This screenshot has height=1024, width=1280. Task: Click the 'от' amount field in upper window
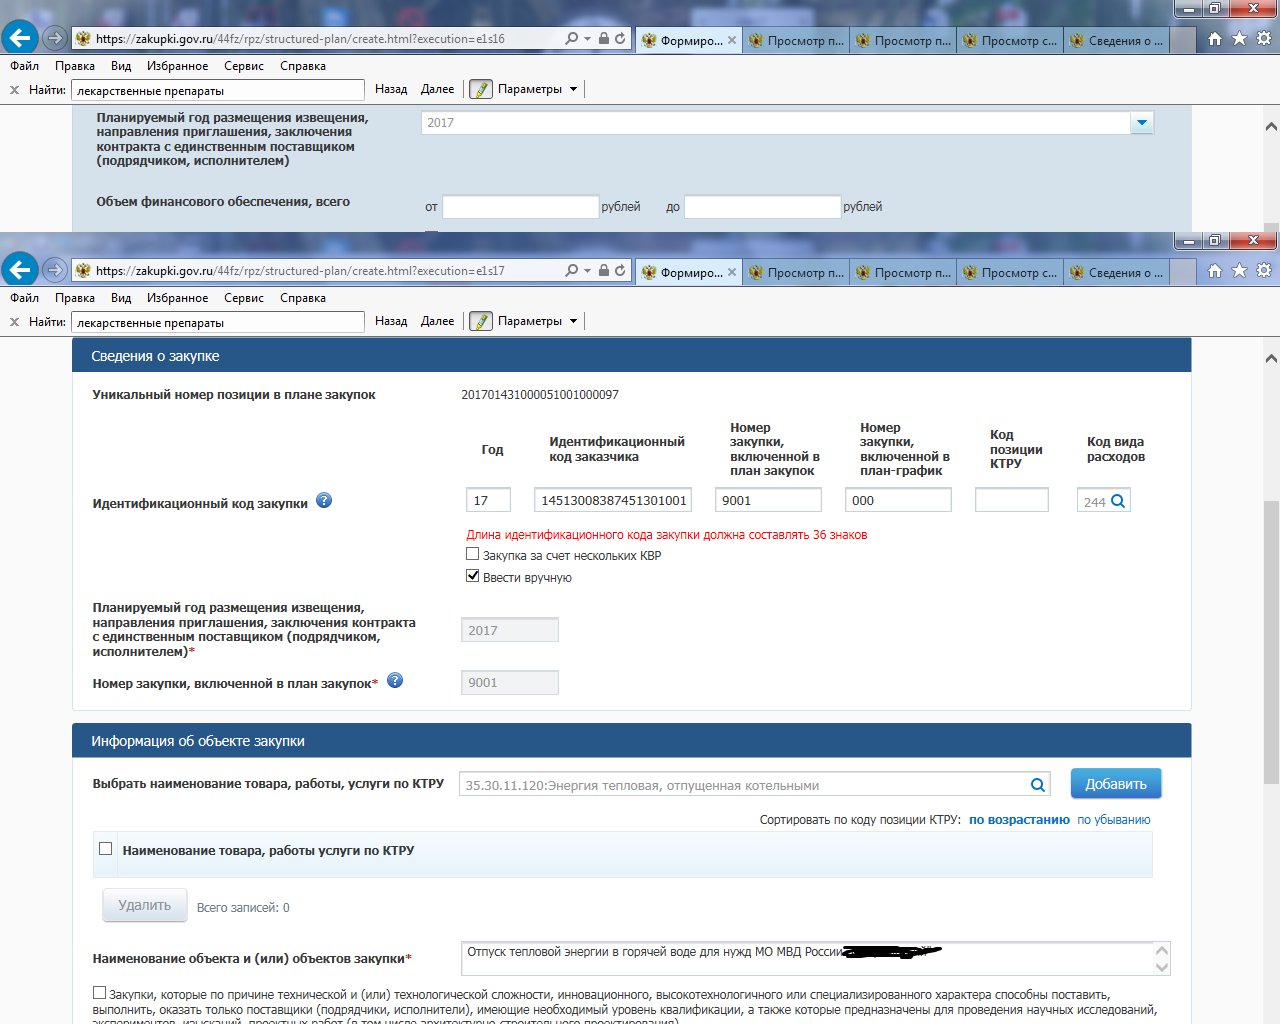coord(521,207)
